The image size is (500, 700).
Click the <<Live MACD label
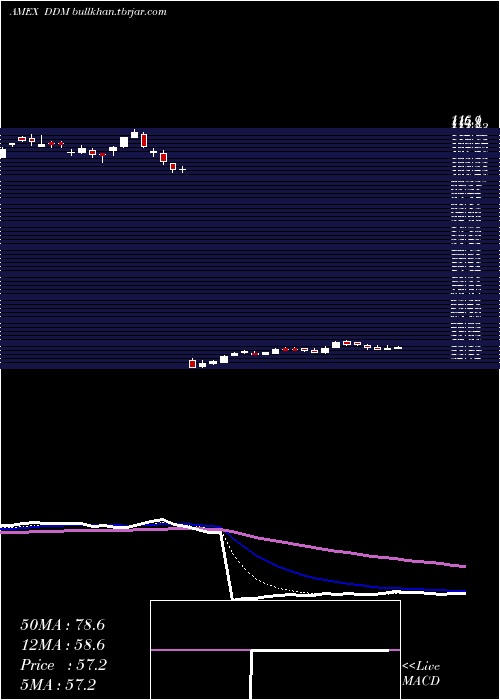[x=421, y=673]
